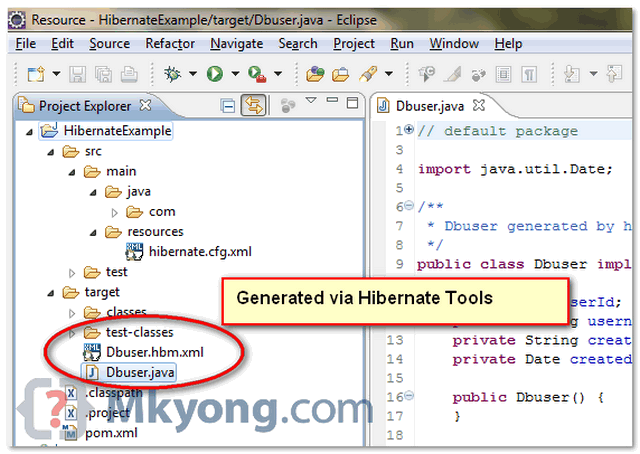
Task: Minimize the Project Explorer panel
Action: [333, 99]
